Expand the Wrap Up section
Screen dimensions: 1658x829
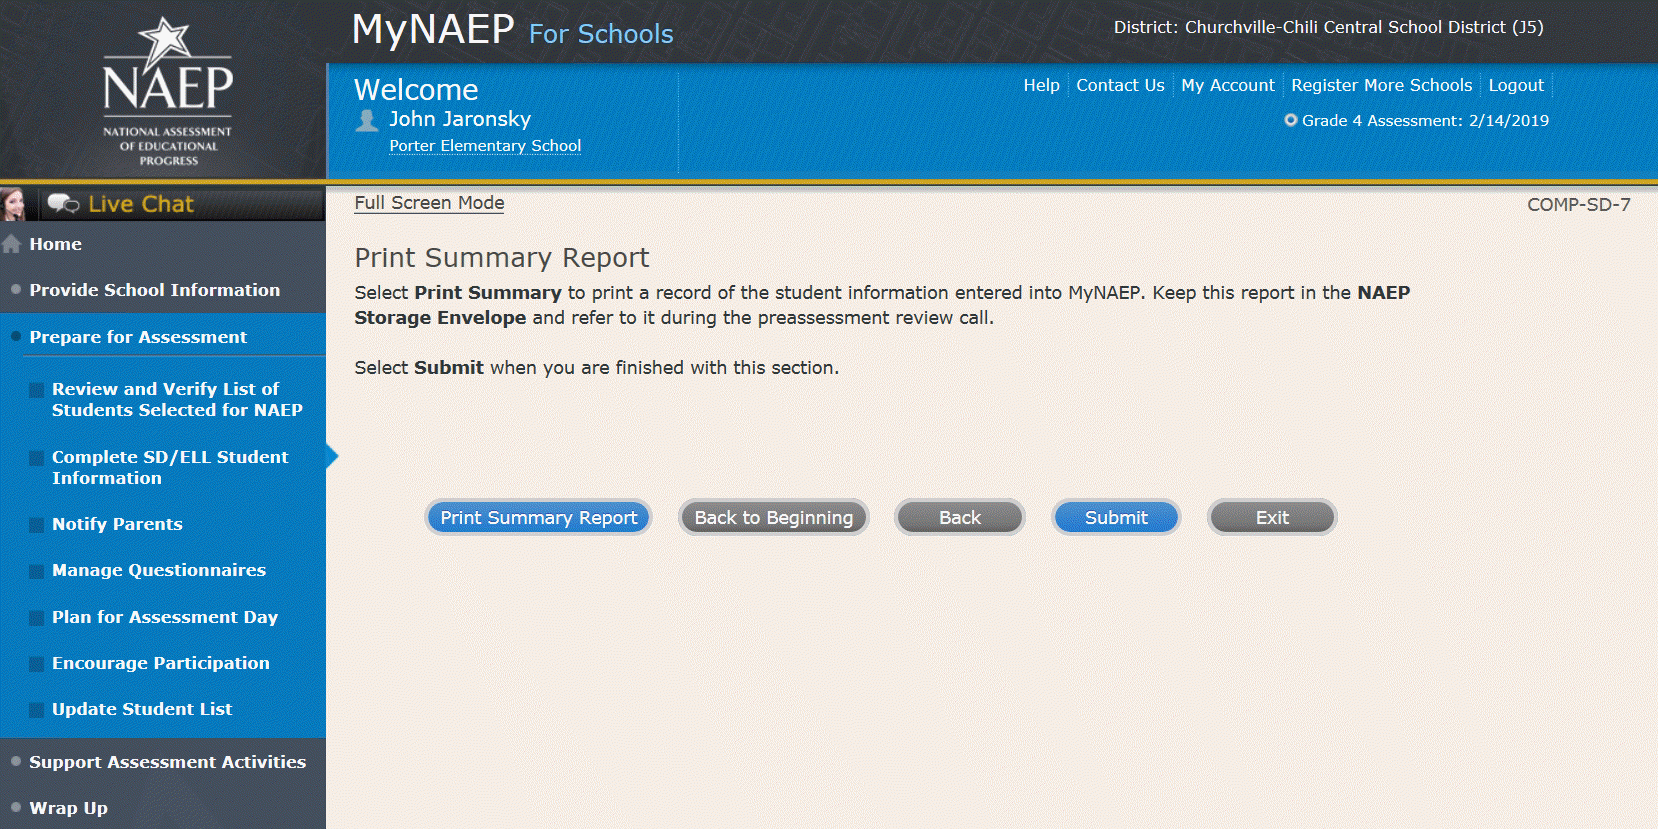tap(68, 808)
